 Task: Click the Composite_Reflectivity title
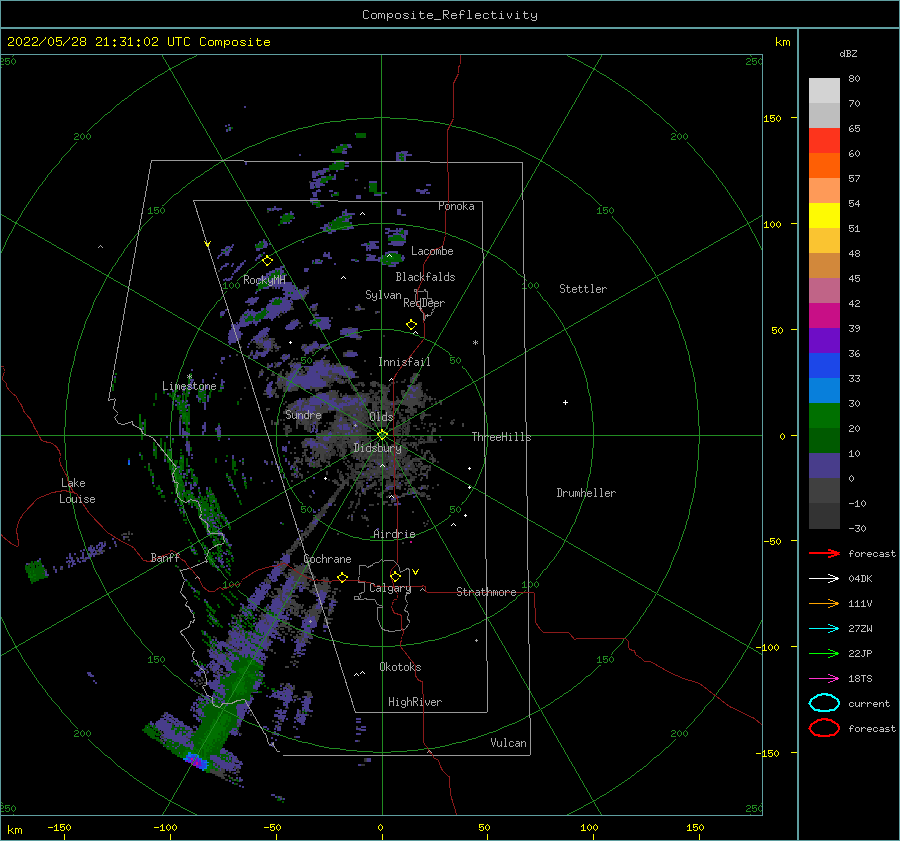(450, 15)
